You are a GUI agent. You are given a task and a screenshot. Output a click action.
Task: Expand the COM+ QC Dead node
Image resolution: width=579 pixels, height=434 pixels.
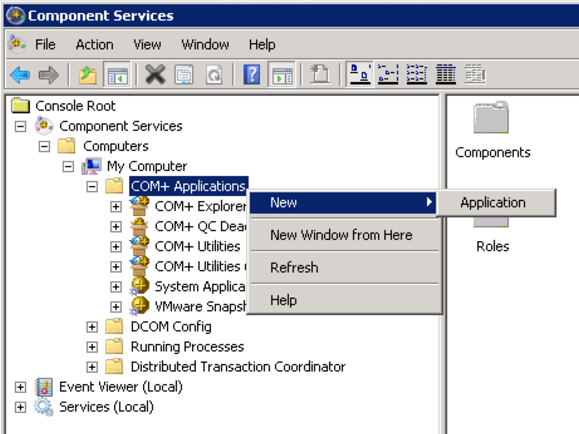pos(116,226)
